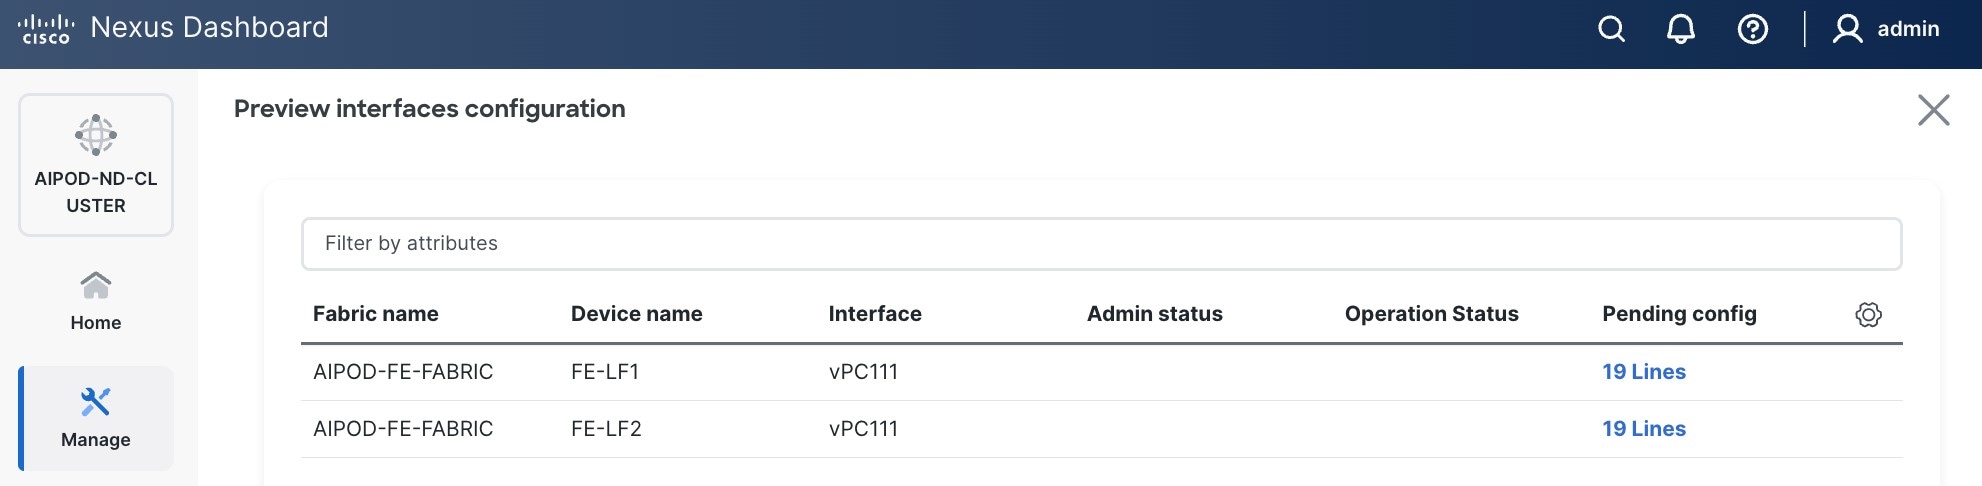Open 19 Lines pending config for FE-LF1
Image resolution: width=1982 pixels, height=486 pixels.
pos(1643,372)
